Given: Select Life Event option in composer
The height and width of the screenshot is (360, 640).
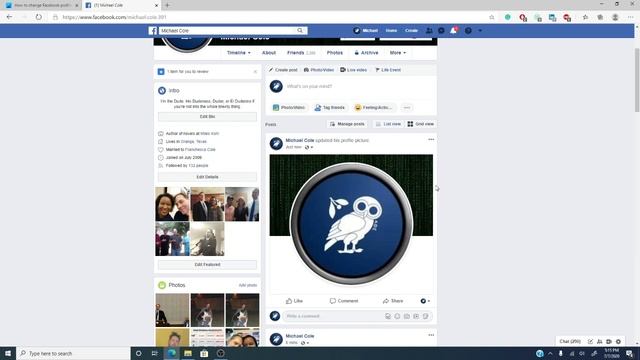Looking at the screenshot, I should [x=388, y=70].
